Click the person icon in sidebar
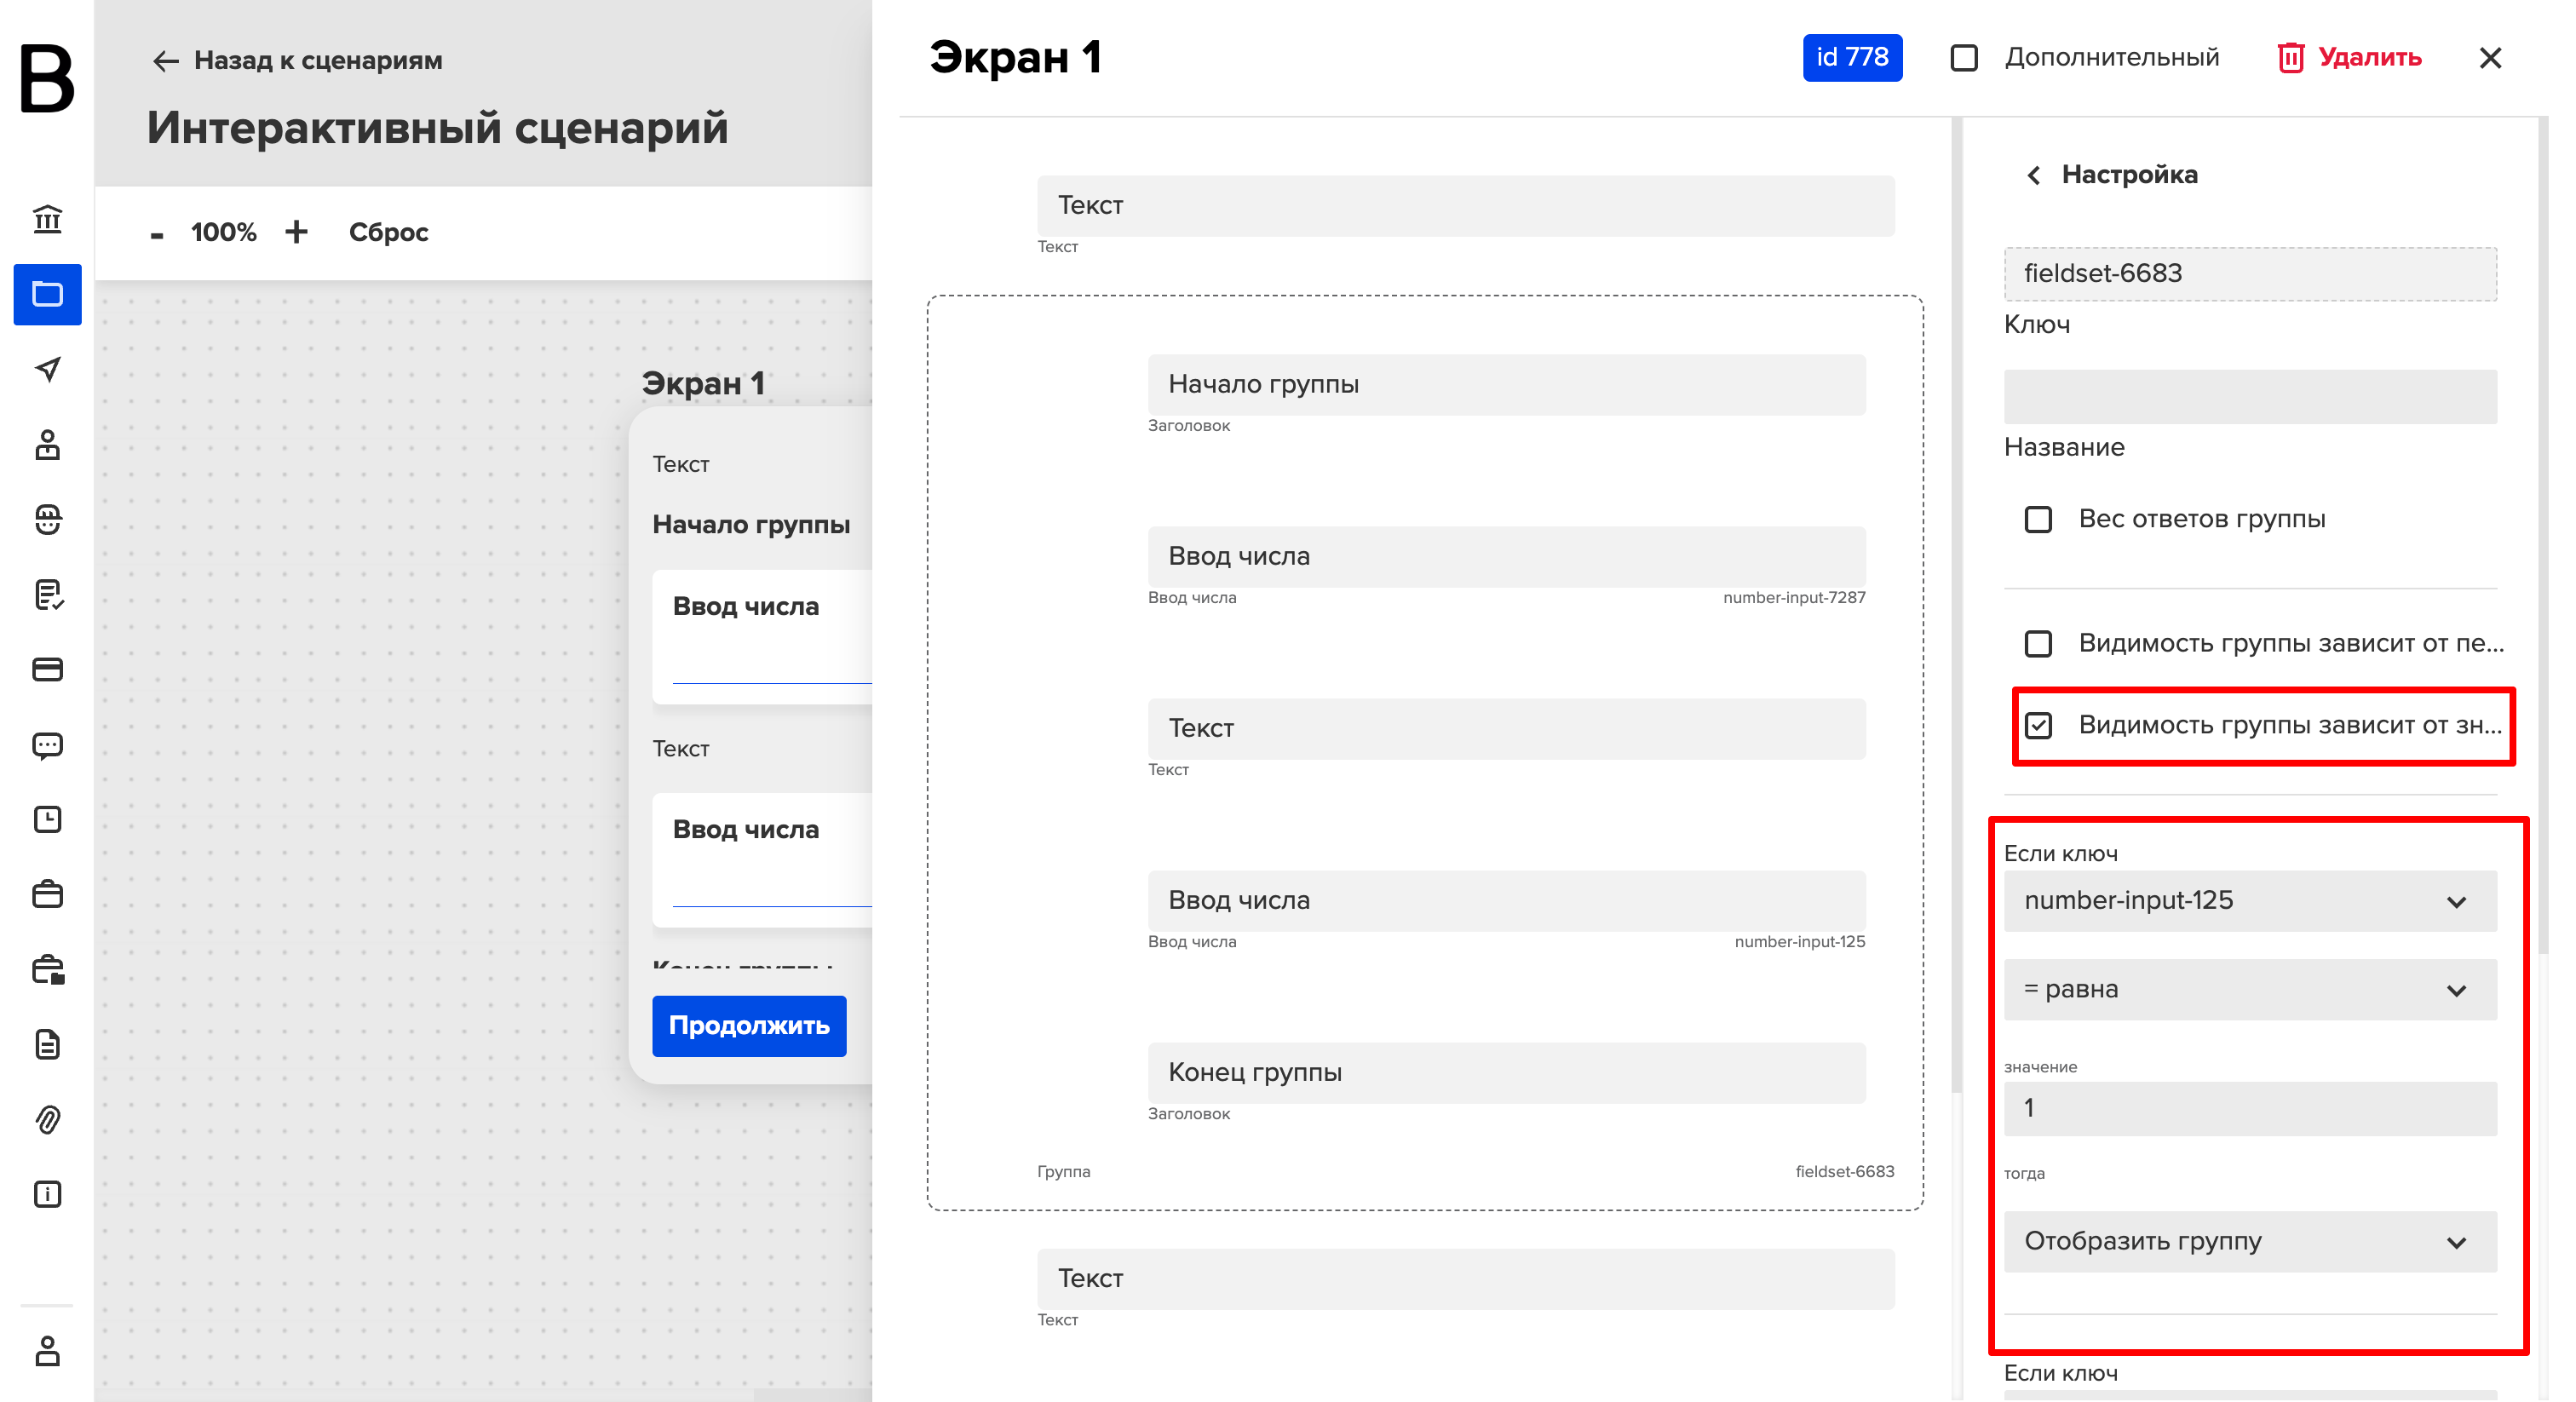The height and width of the screenshot is (1402, 2576). [x=47, y=444]
